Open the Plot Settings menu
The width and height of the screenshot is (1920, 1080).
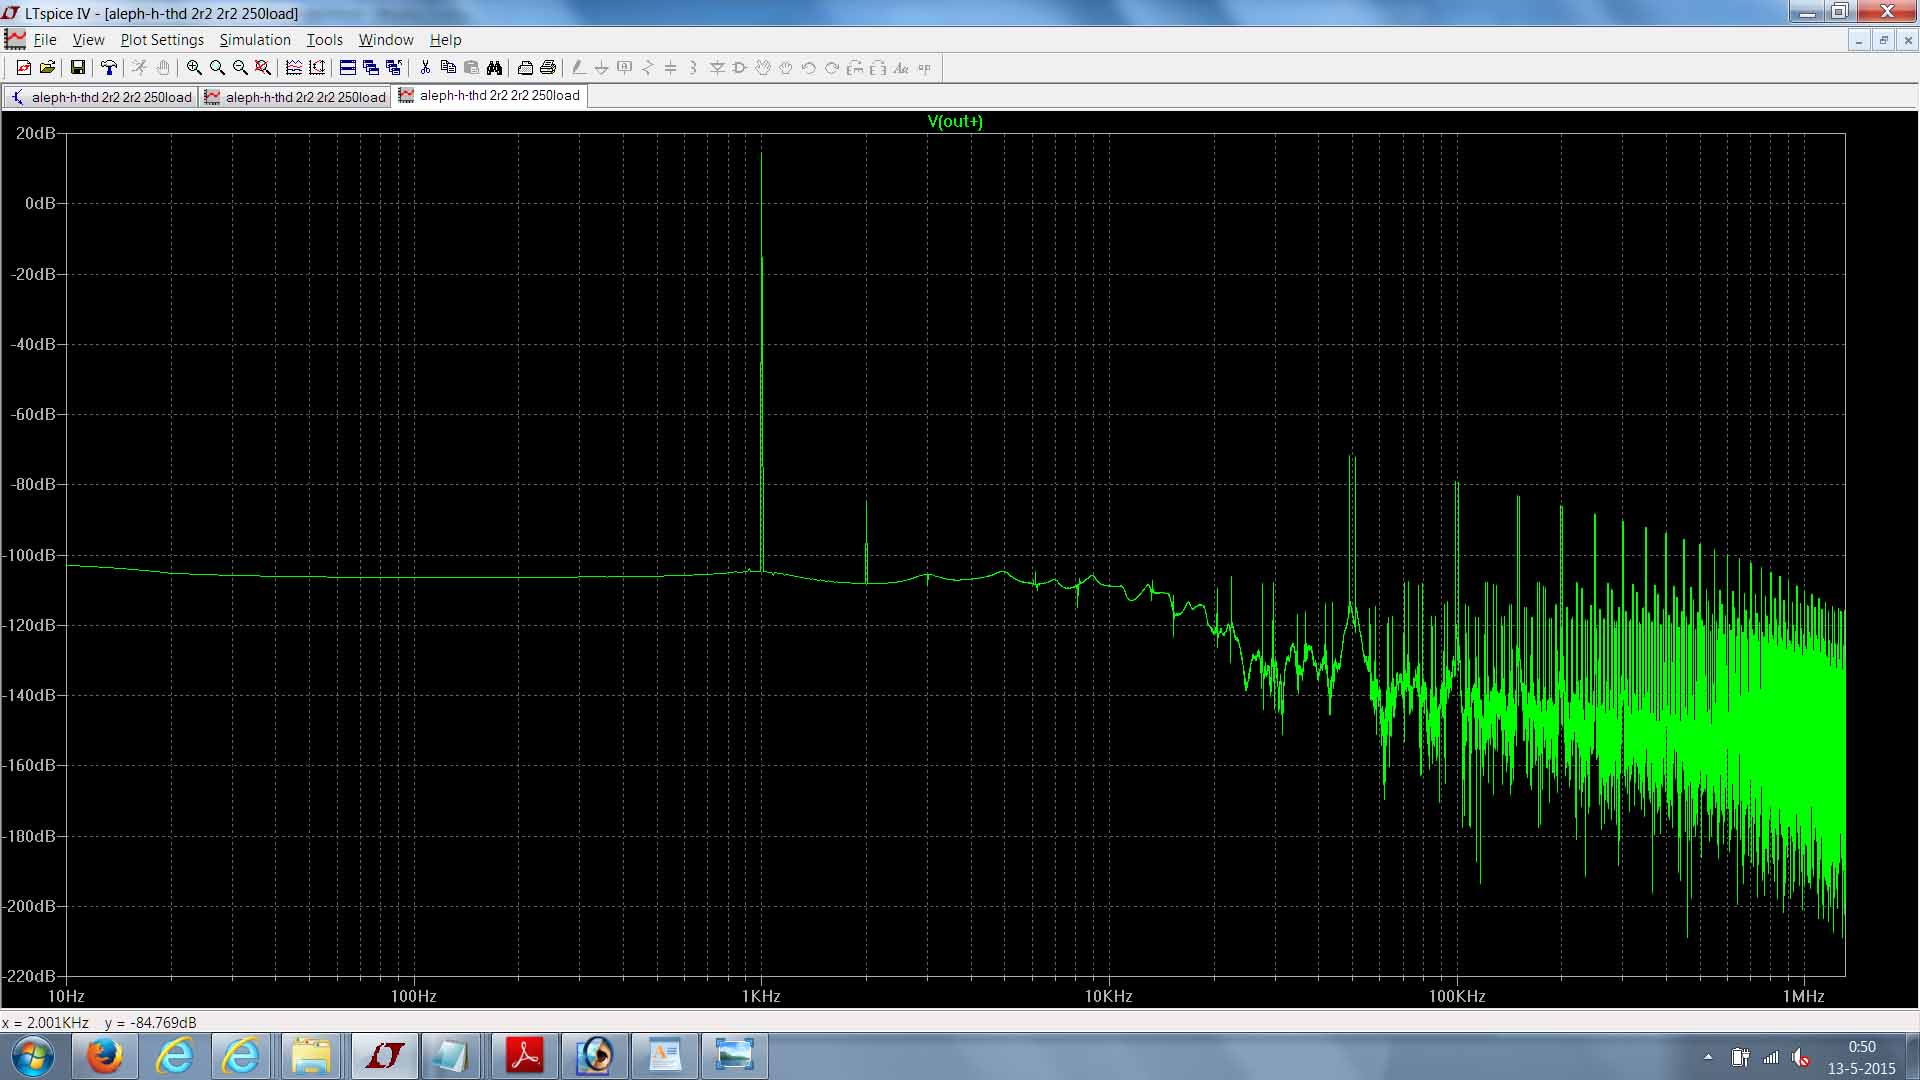162,40
